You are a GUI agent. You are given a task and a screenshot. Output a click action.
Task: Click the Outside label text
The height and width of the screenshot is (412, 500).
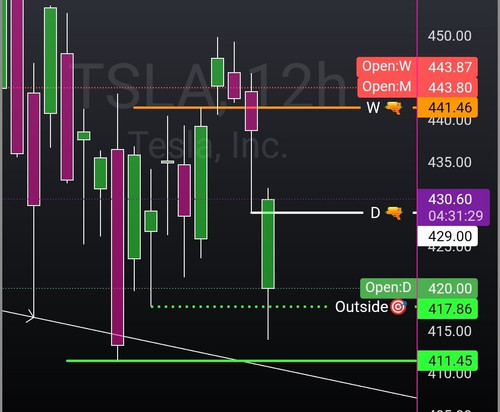(362, 307)
